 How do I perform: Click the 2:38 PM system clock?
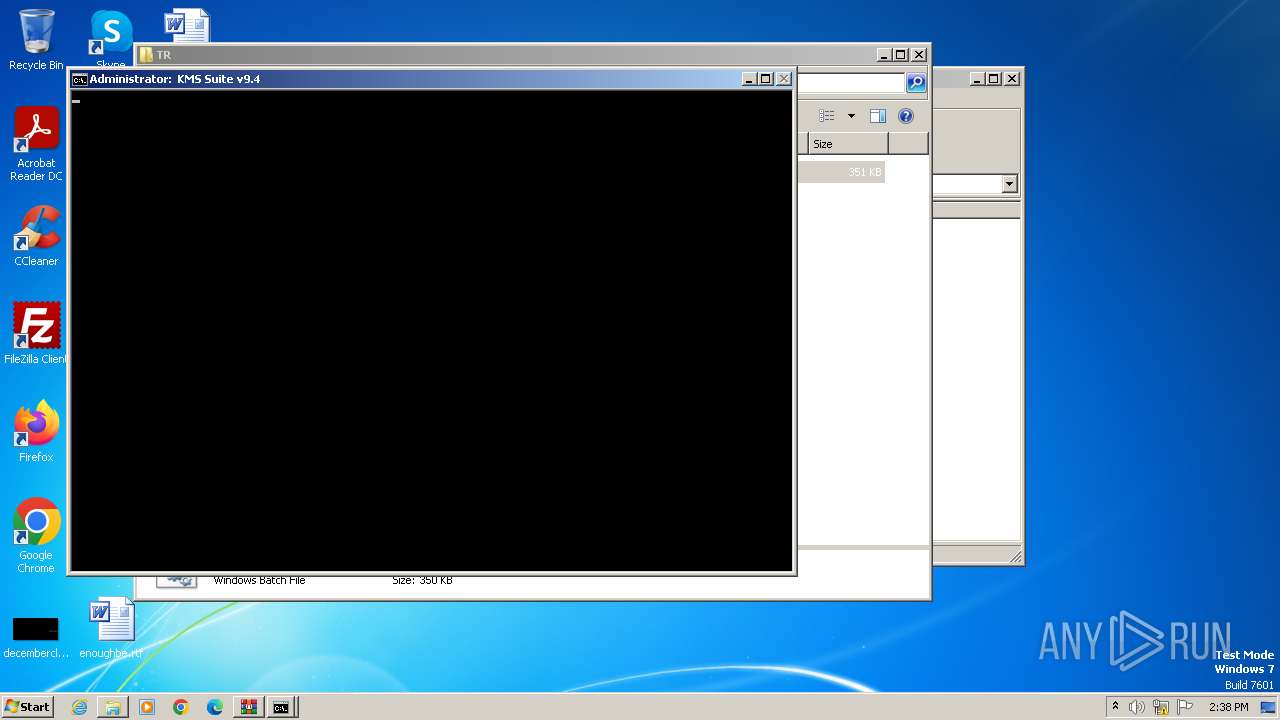coord(1228,707)
